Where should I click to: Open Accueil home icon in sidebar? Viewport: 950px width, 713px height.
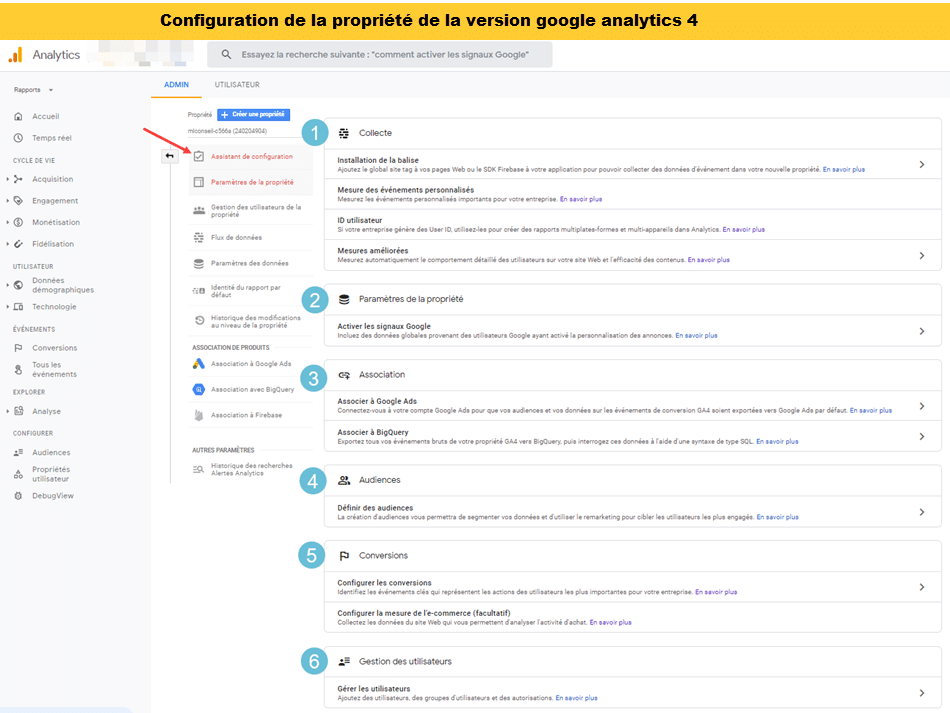[x=18, y=116]
